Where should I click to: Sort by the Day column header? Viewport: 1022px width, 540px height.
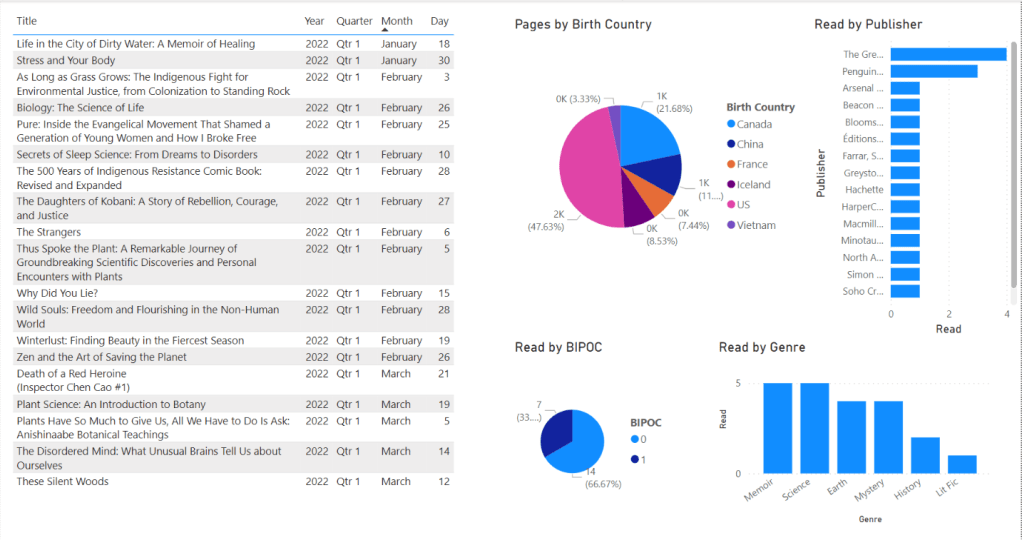click(439, 21)
